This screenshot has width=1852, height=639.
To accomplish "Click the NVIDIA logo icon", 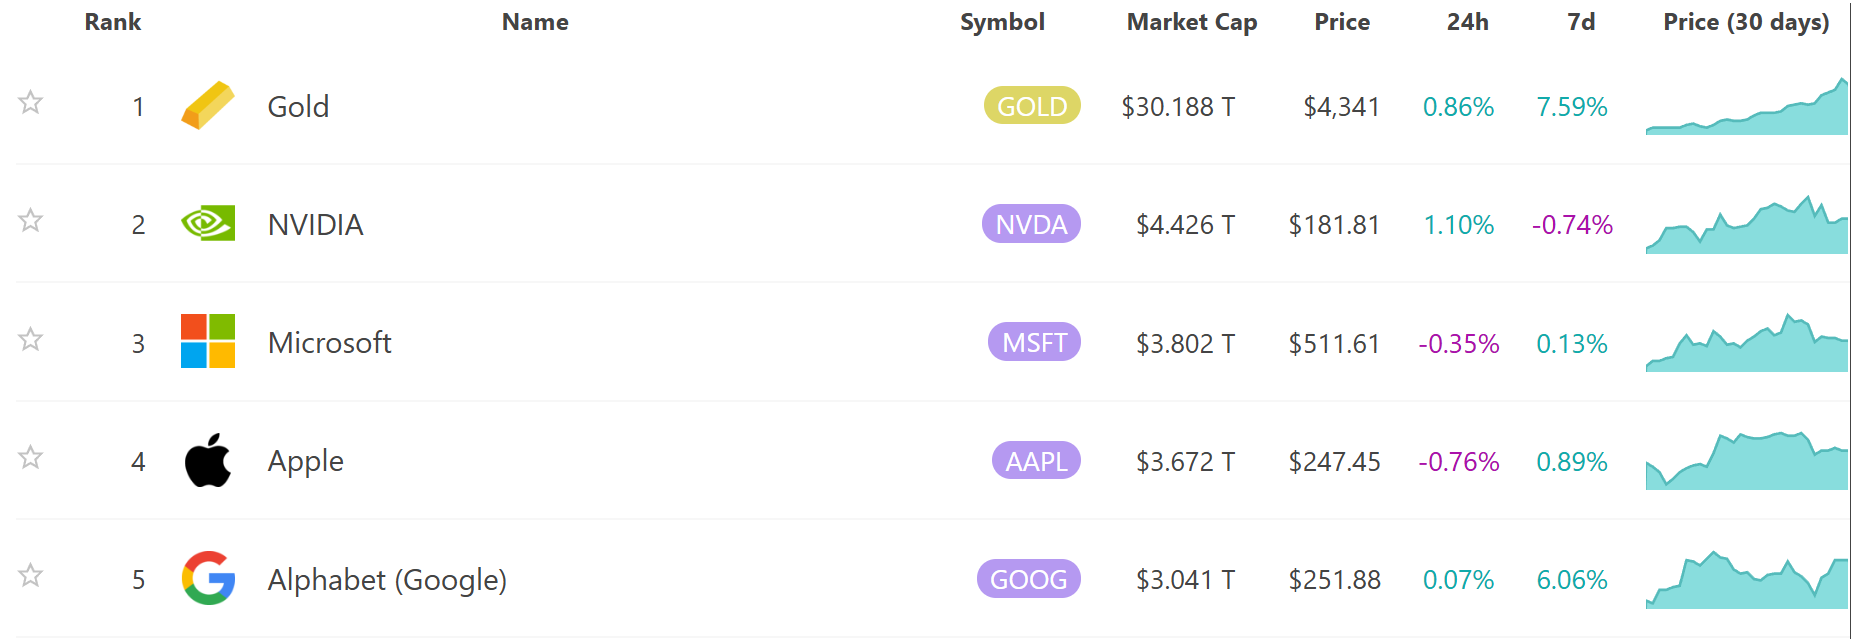I will point(208,223).
